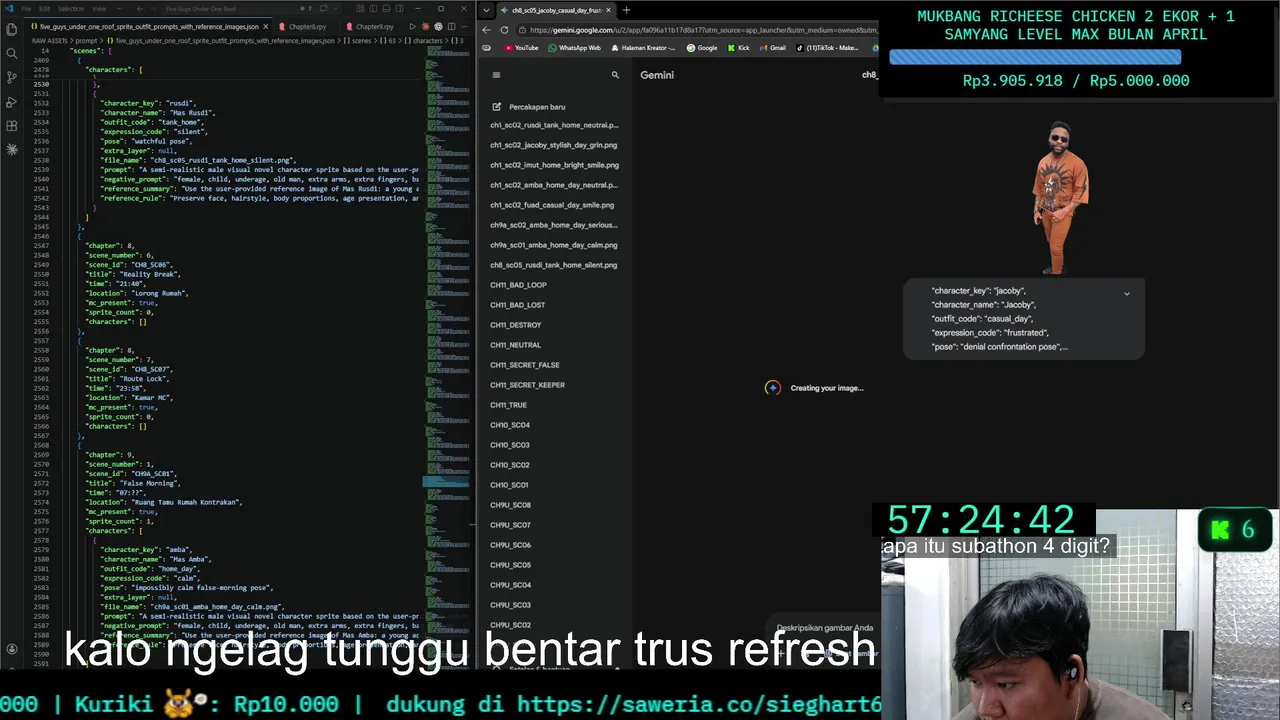1280x720 pixels.
Task: Open the Extensions view in VS Code
Action: click(x=12, y=125)
